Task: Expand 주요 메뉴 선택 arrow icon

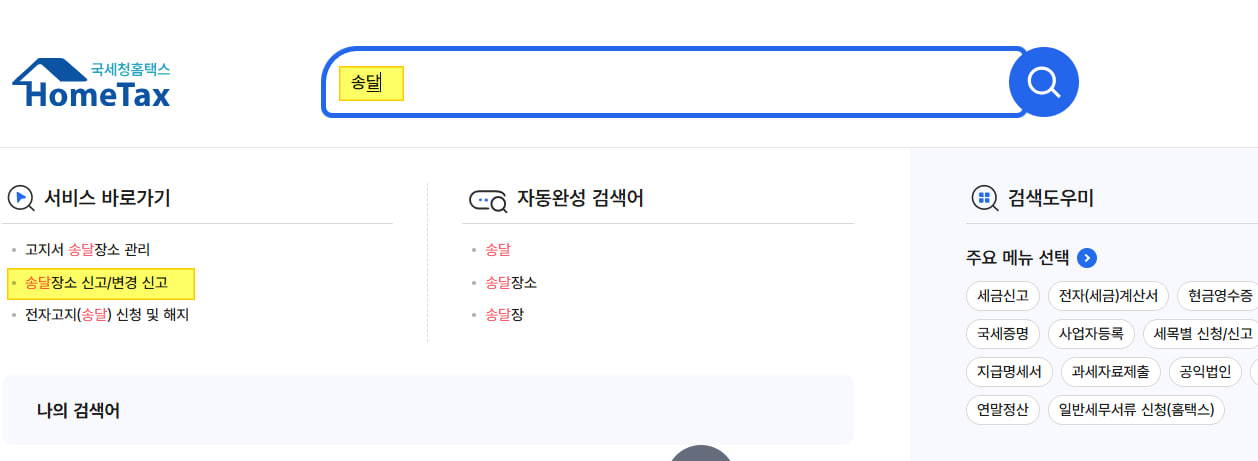Action: (x=1087, y=258)
